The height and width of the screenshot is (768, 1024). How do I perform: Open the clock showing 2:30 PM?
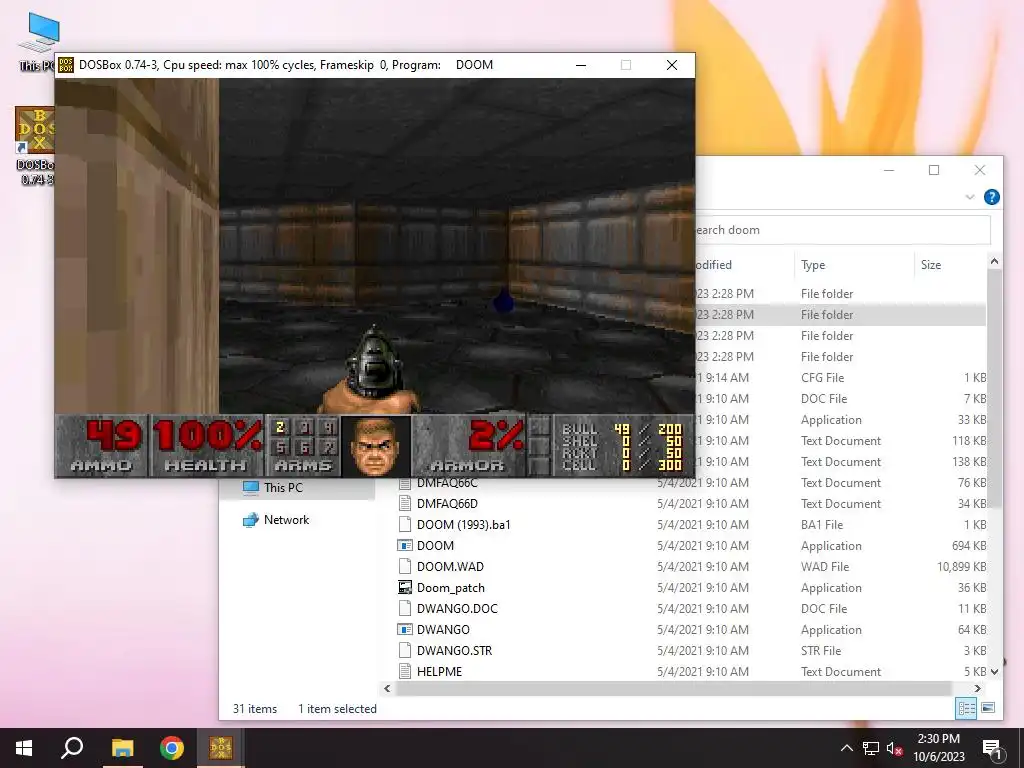click(x=938, y=748)
